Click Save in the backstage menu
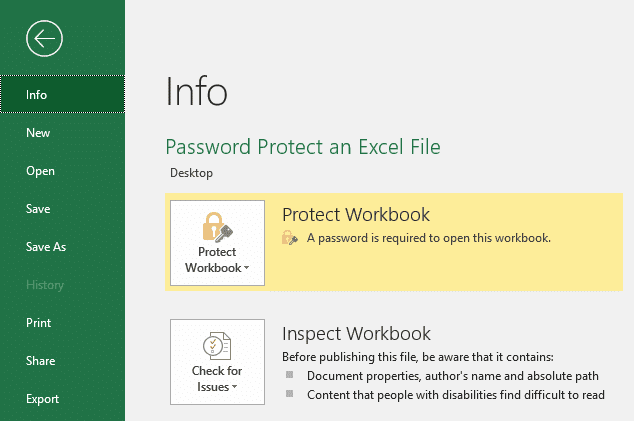This screenshot has width=634, height=421. point(38,209)
